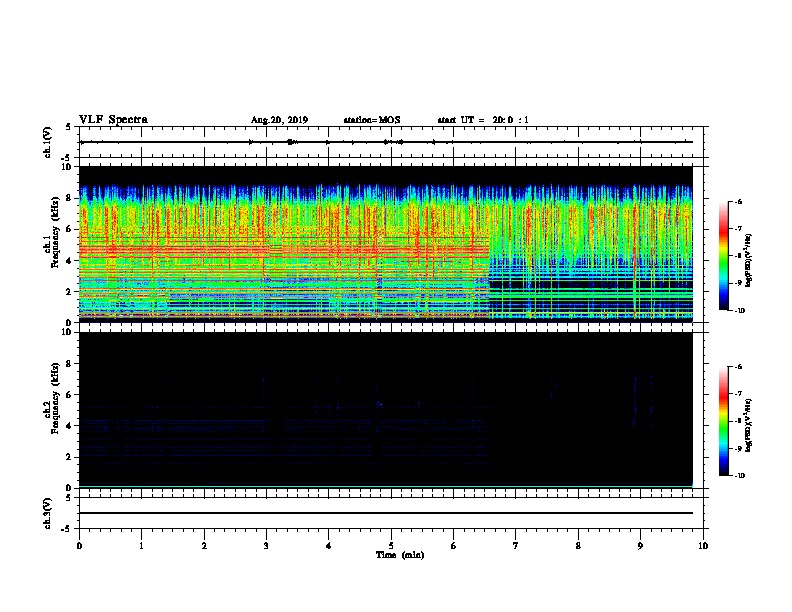Click the ch.1 colorbar log(PSD) label
This screenshot has width=792, height=612.
point(748,260)
